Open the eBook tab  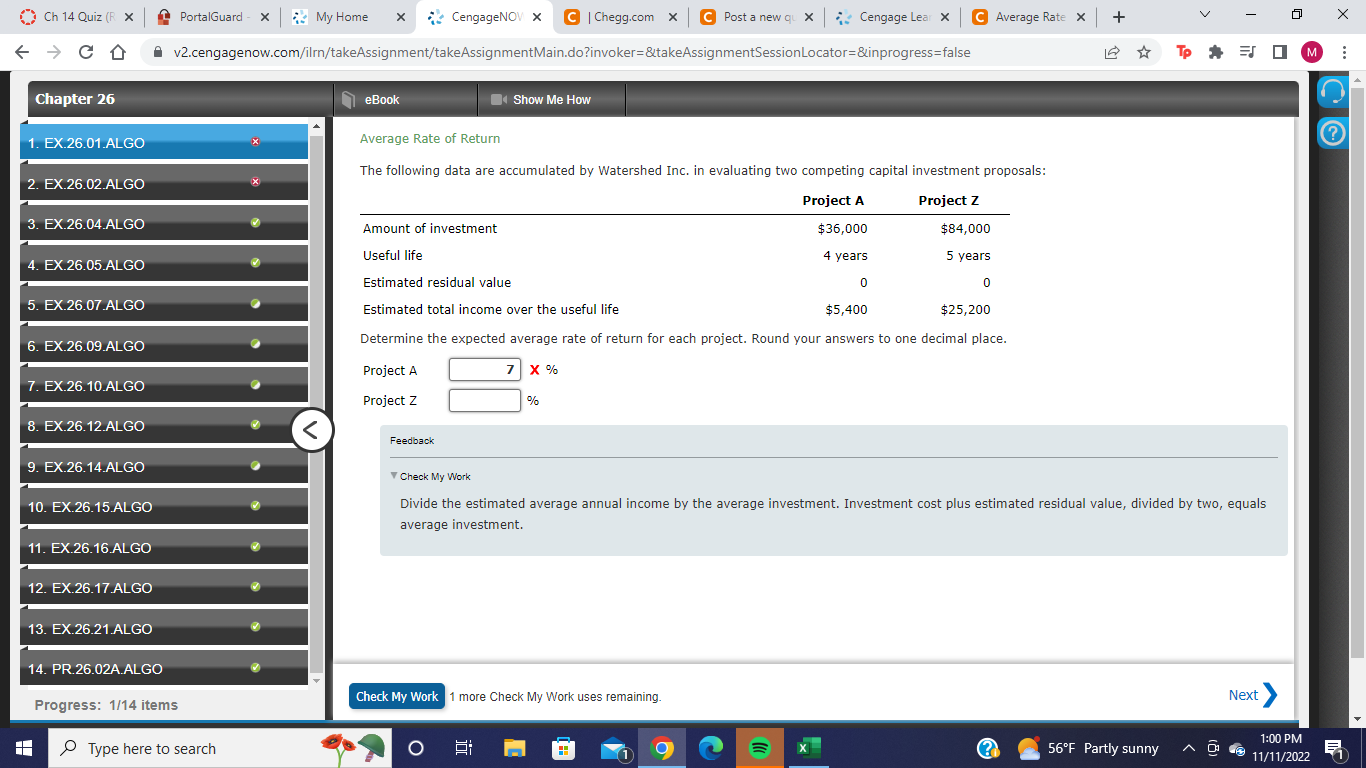coord(405,99)
